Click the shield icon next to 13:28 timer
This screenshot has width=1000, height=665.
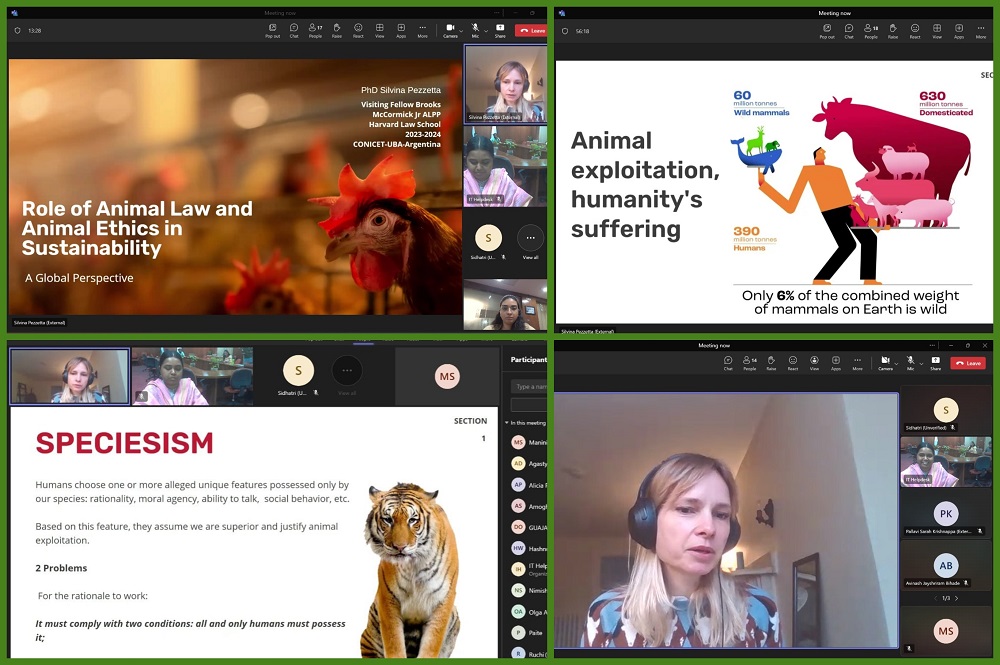click(x=17, y=31)
